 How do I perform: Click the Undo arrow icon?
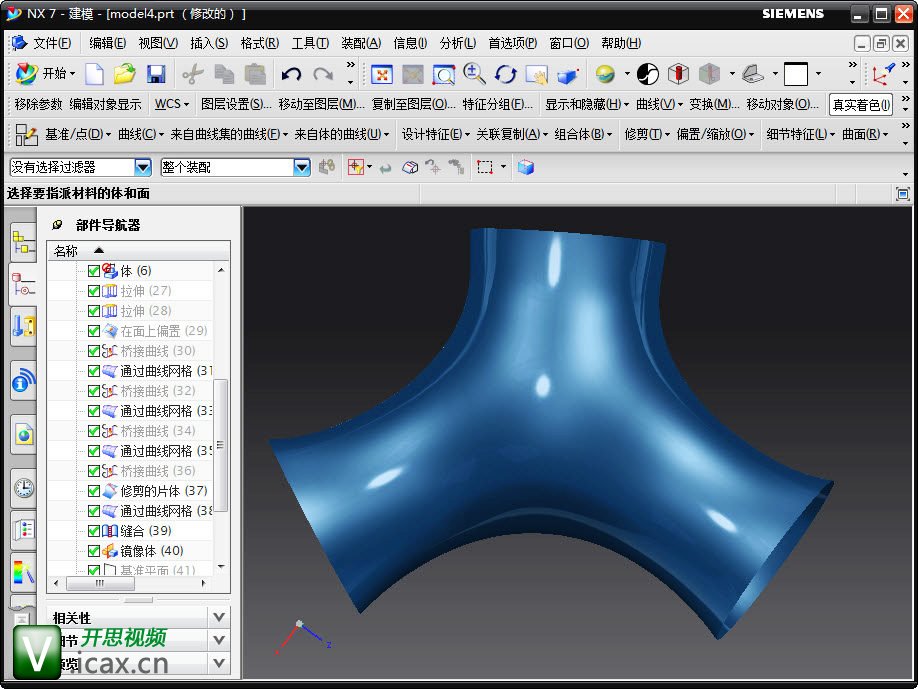point(291,74)
